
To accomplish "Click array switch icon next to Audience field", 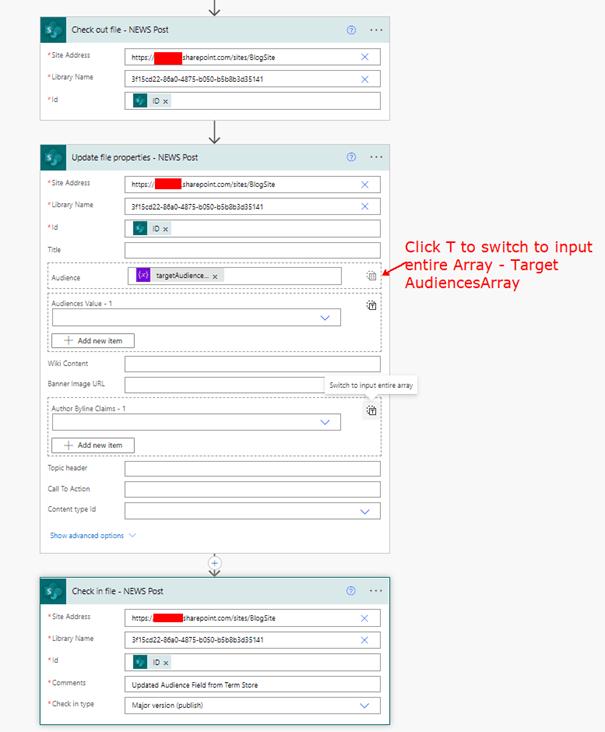I will (x=370, y=276).
